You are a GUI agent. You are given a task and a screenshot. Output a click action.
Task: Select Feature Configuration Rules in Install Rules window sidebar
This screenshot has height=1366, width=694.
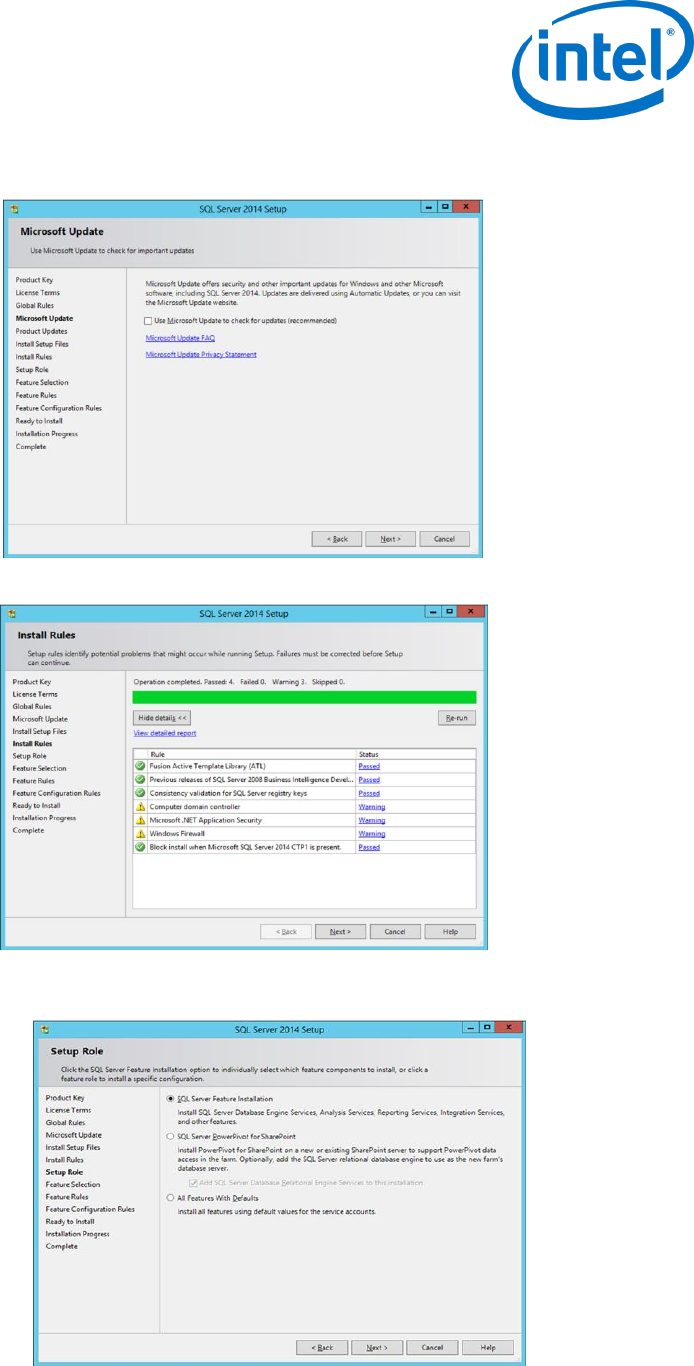pos(56,793)
